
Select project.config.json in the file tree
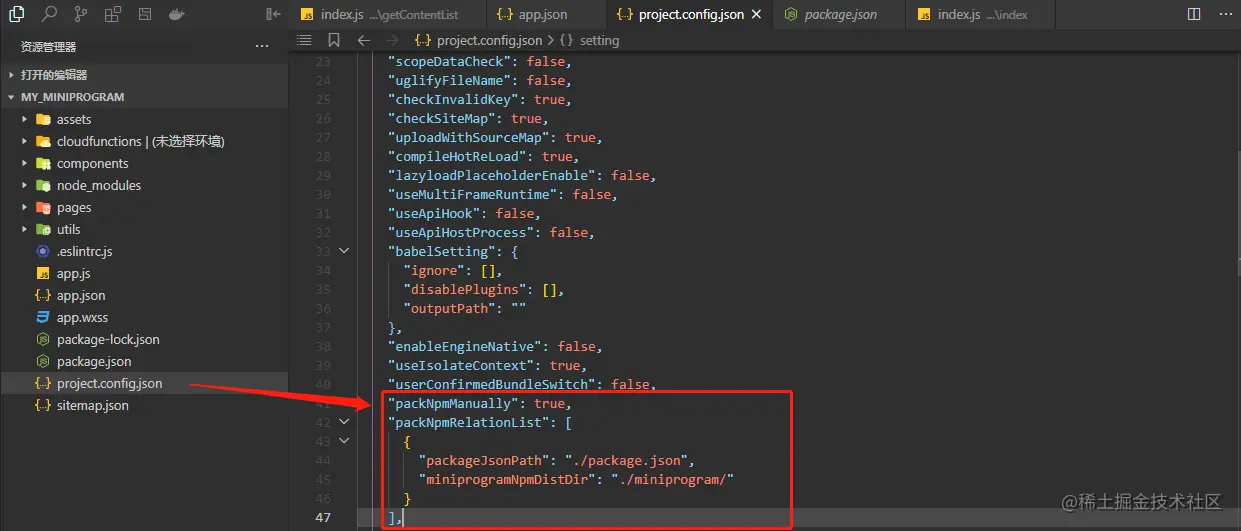point(144,383)
